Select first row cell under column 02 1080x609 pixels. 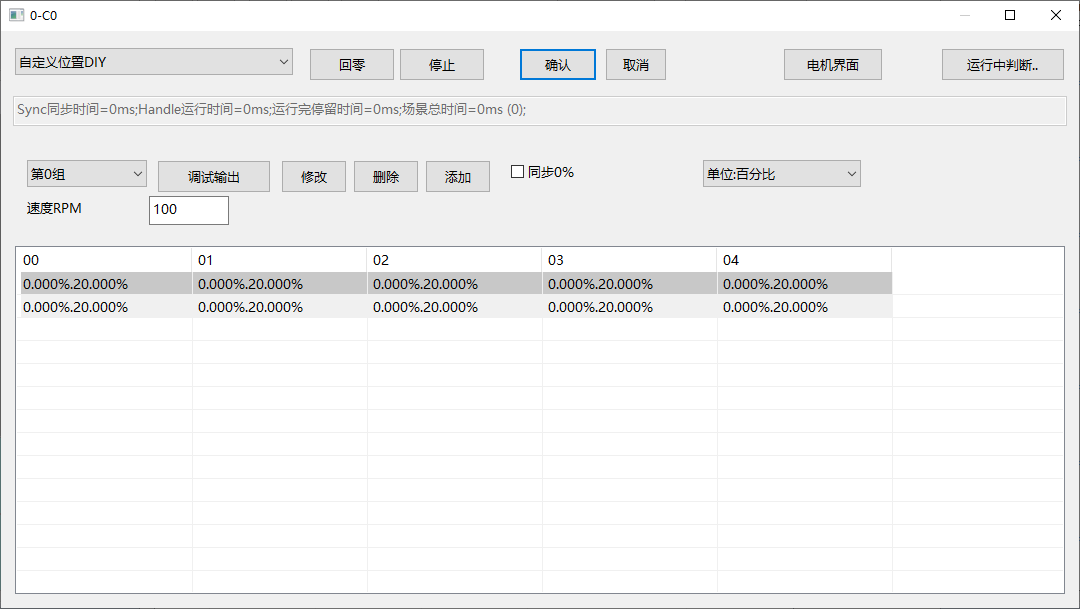(x=455, y=284)
